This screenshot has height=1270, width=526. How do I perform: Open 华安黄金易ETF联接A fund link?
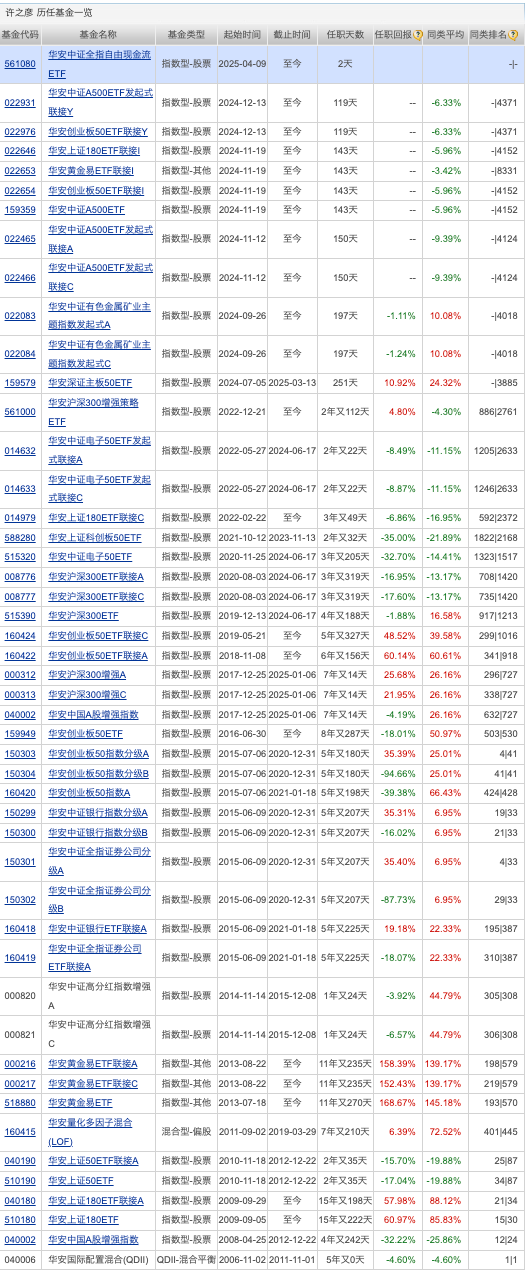point(93,1063)
